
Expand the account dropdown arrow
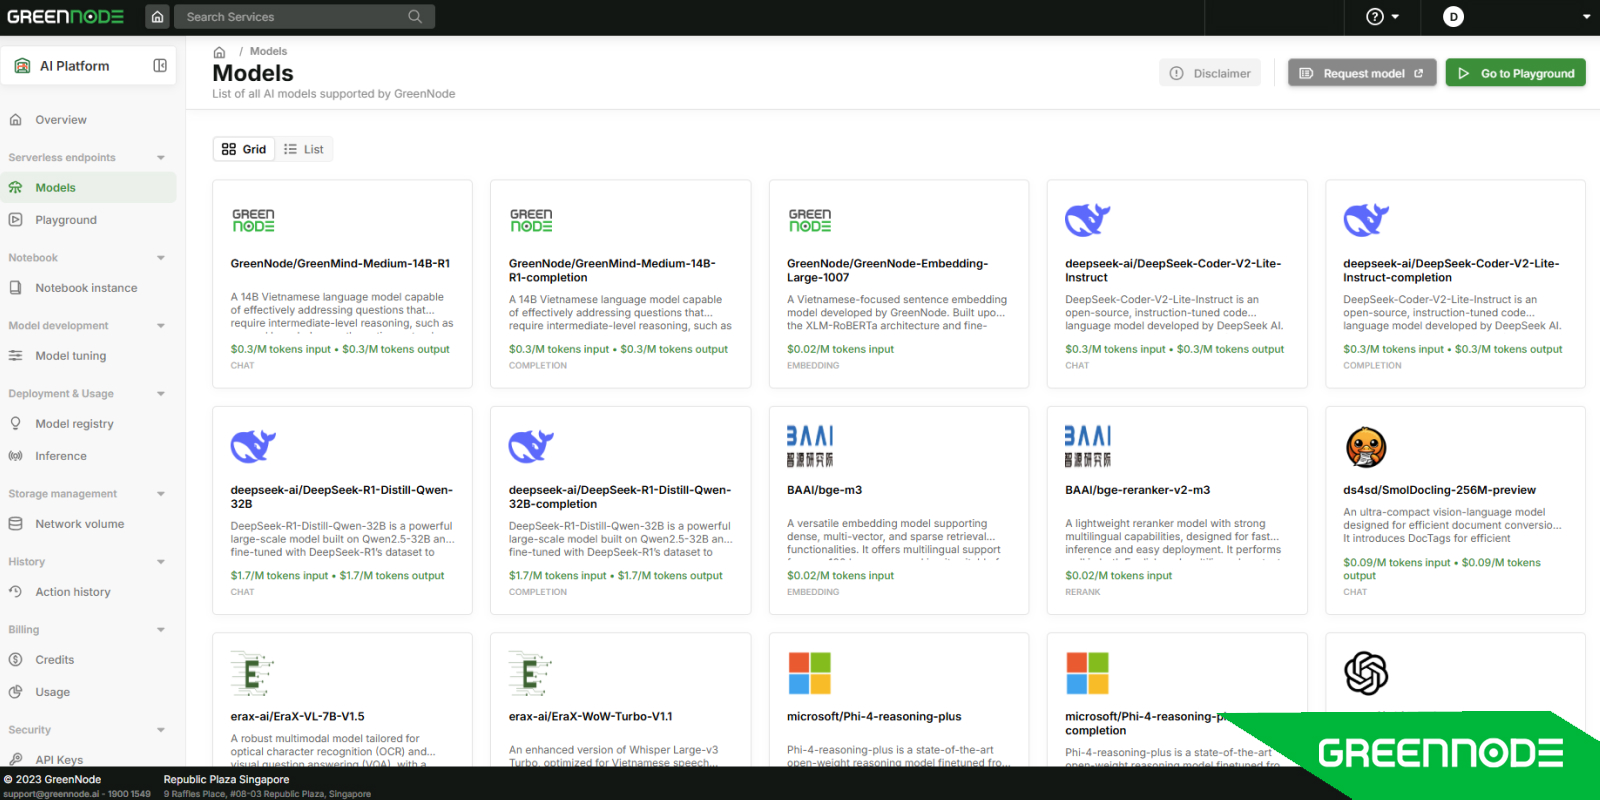pos(1586,17)
